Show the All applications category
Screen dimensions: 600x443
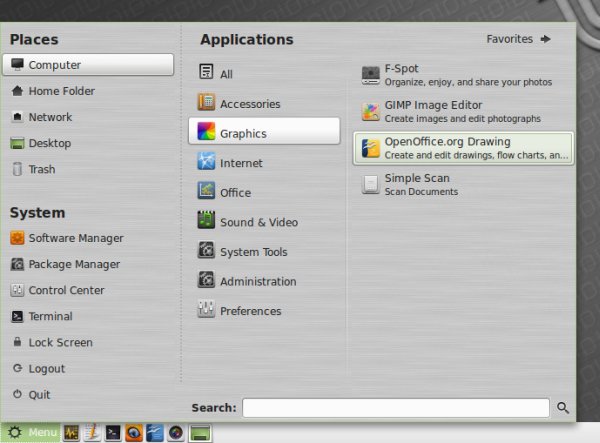[x=226, y=74]
